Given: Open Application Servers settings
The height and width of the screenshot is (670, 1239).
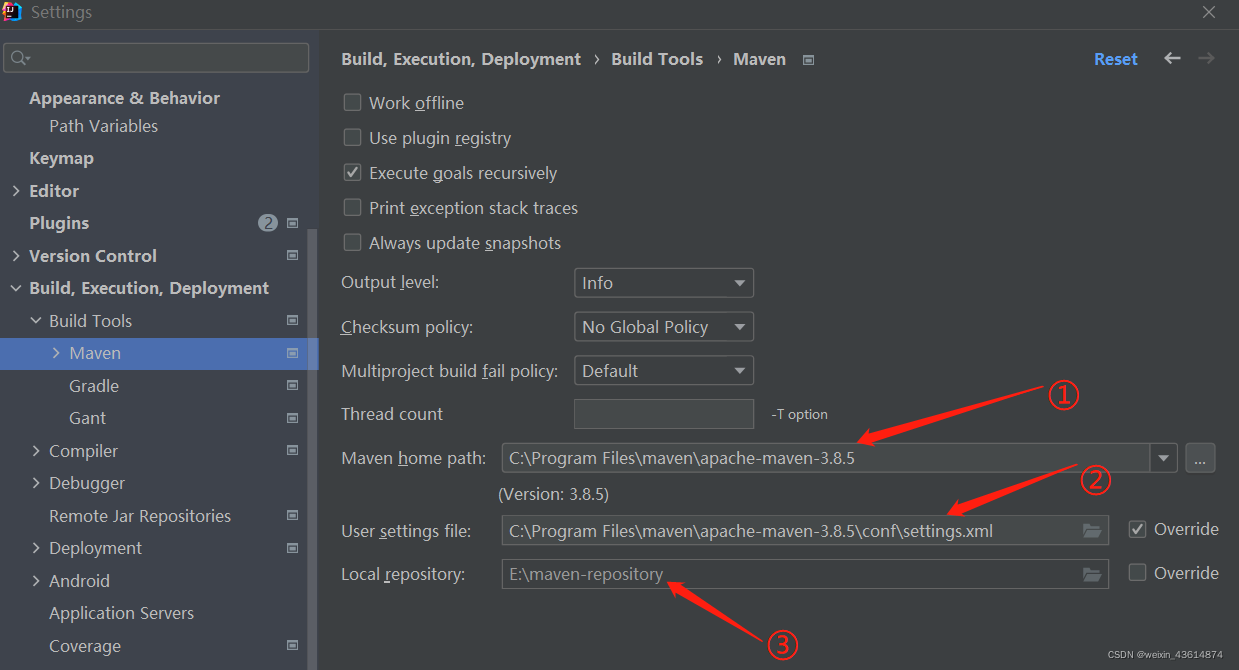Looking at the screenshot, I should (121, 613).
